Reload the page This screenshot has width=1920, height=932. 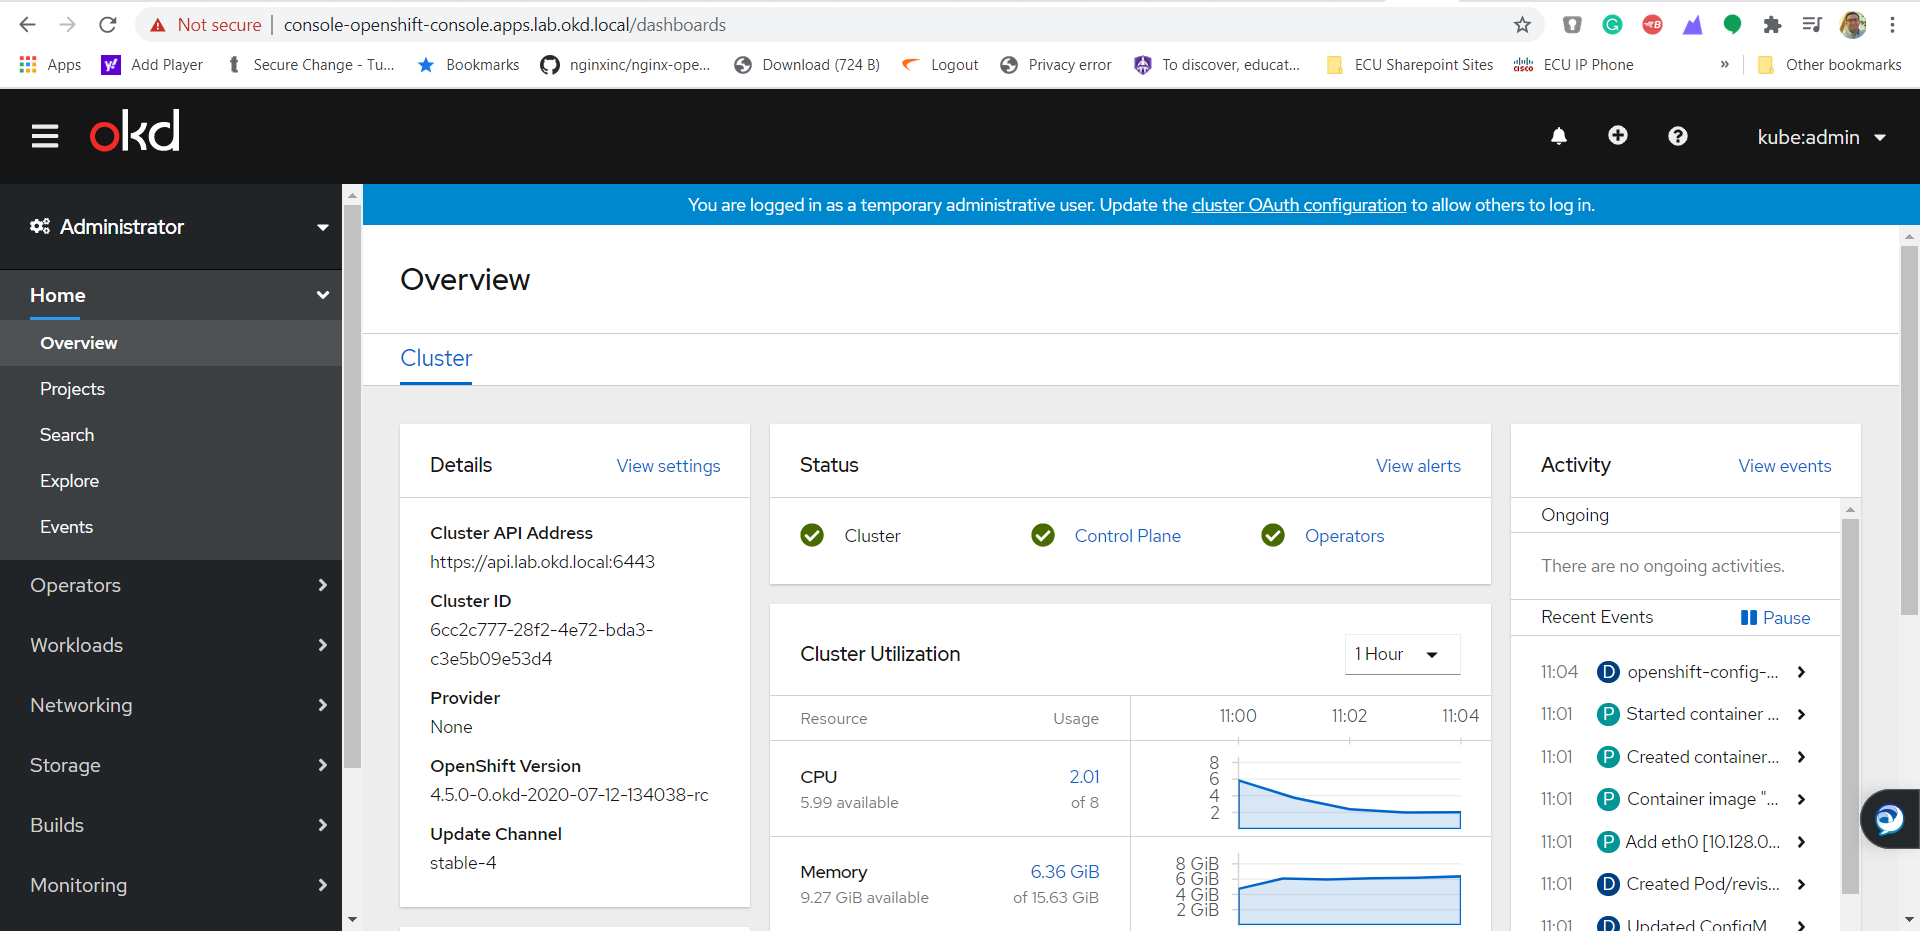[108, 24]
